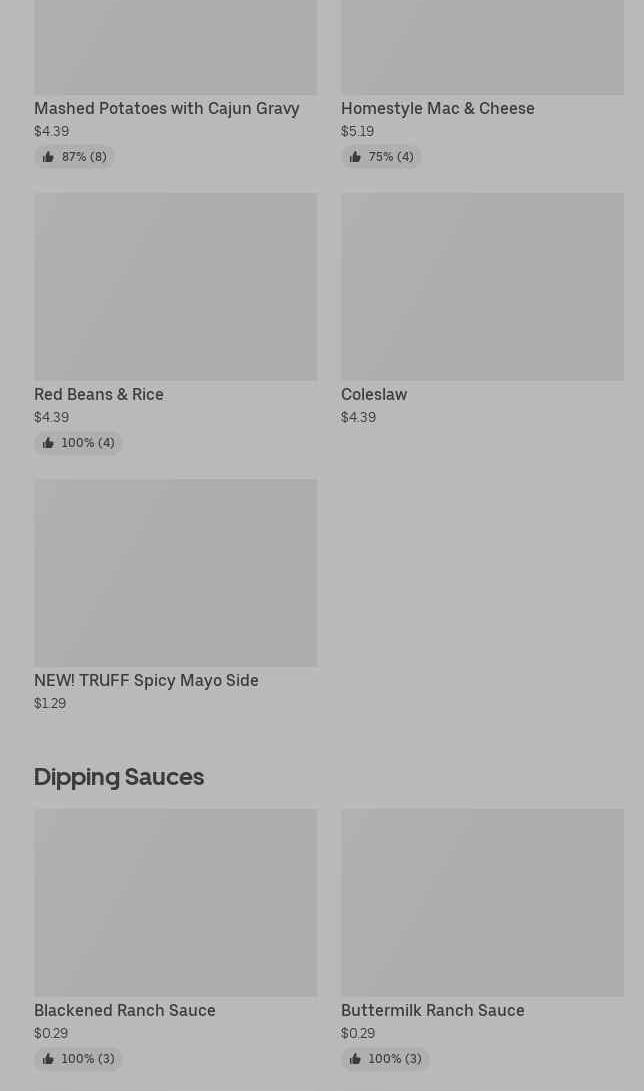
Task: Open the Buttermilk Ranch Sauce image
Action: (482, 902)
